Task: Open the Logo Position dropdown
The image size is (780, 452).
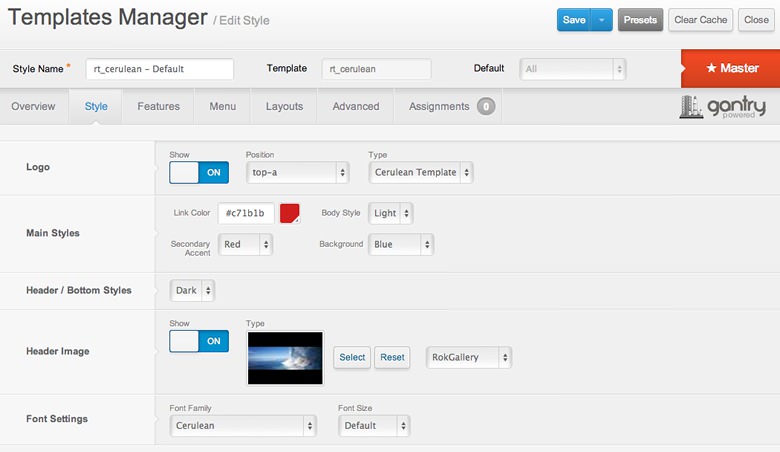Action: coord(297,172)
